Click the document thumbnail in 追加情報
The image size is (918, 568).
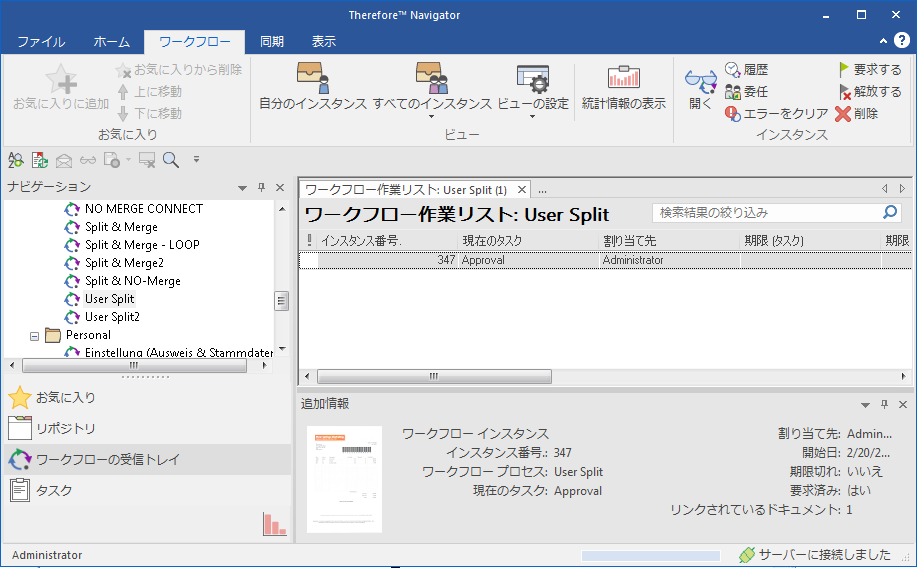coord(344,479)
